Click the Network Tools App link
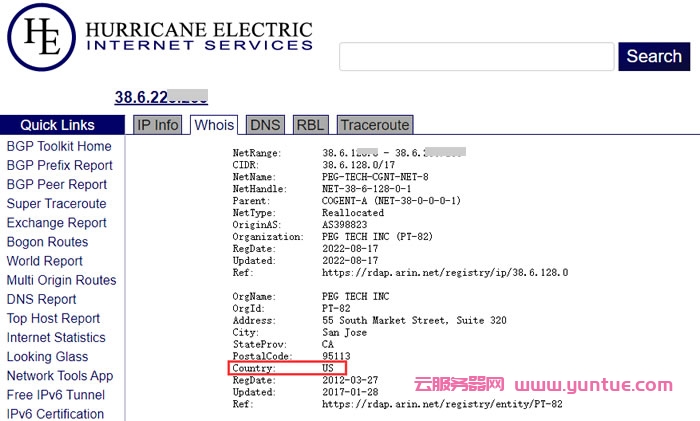 60,376
